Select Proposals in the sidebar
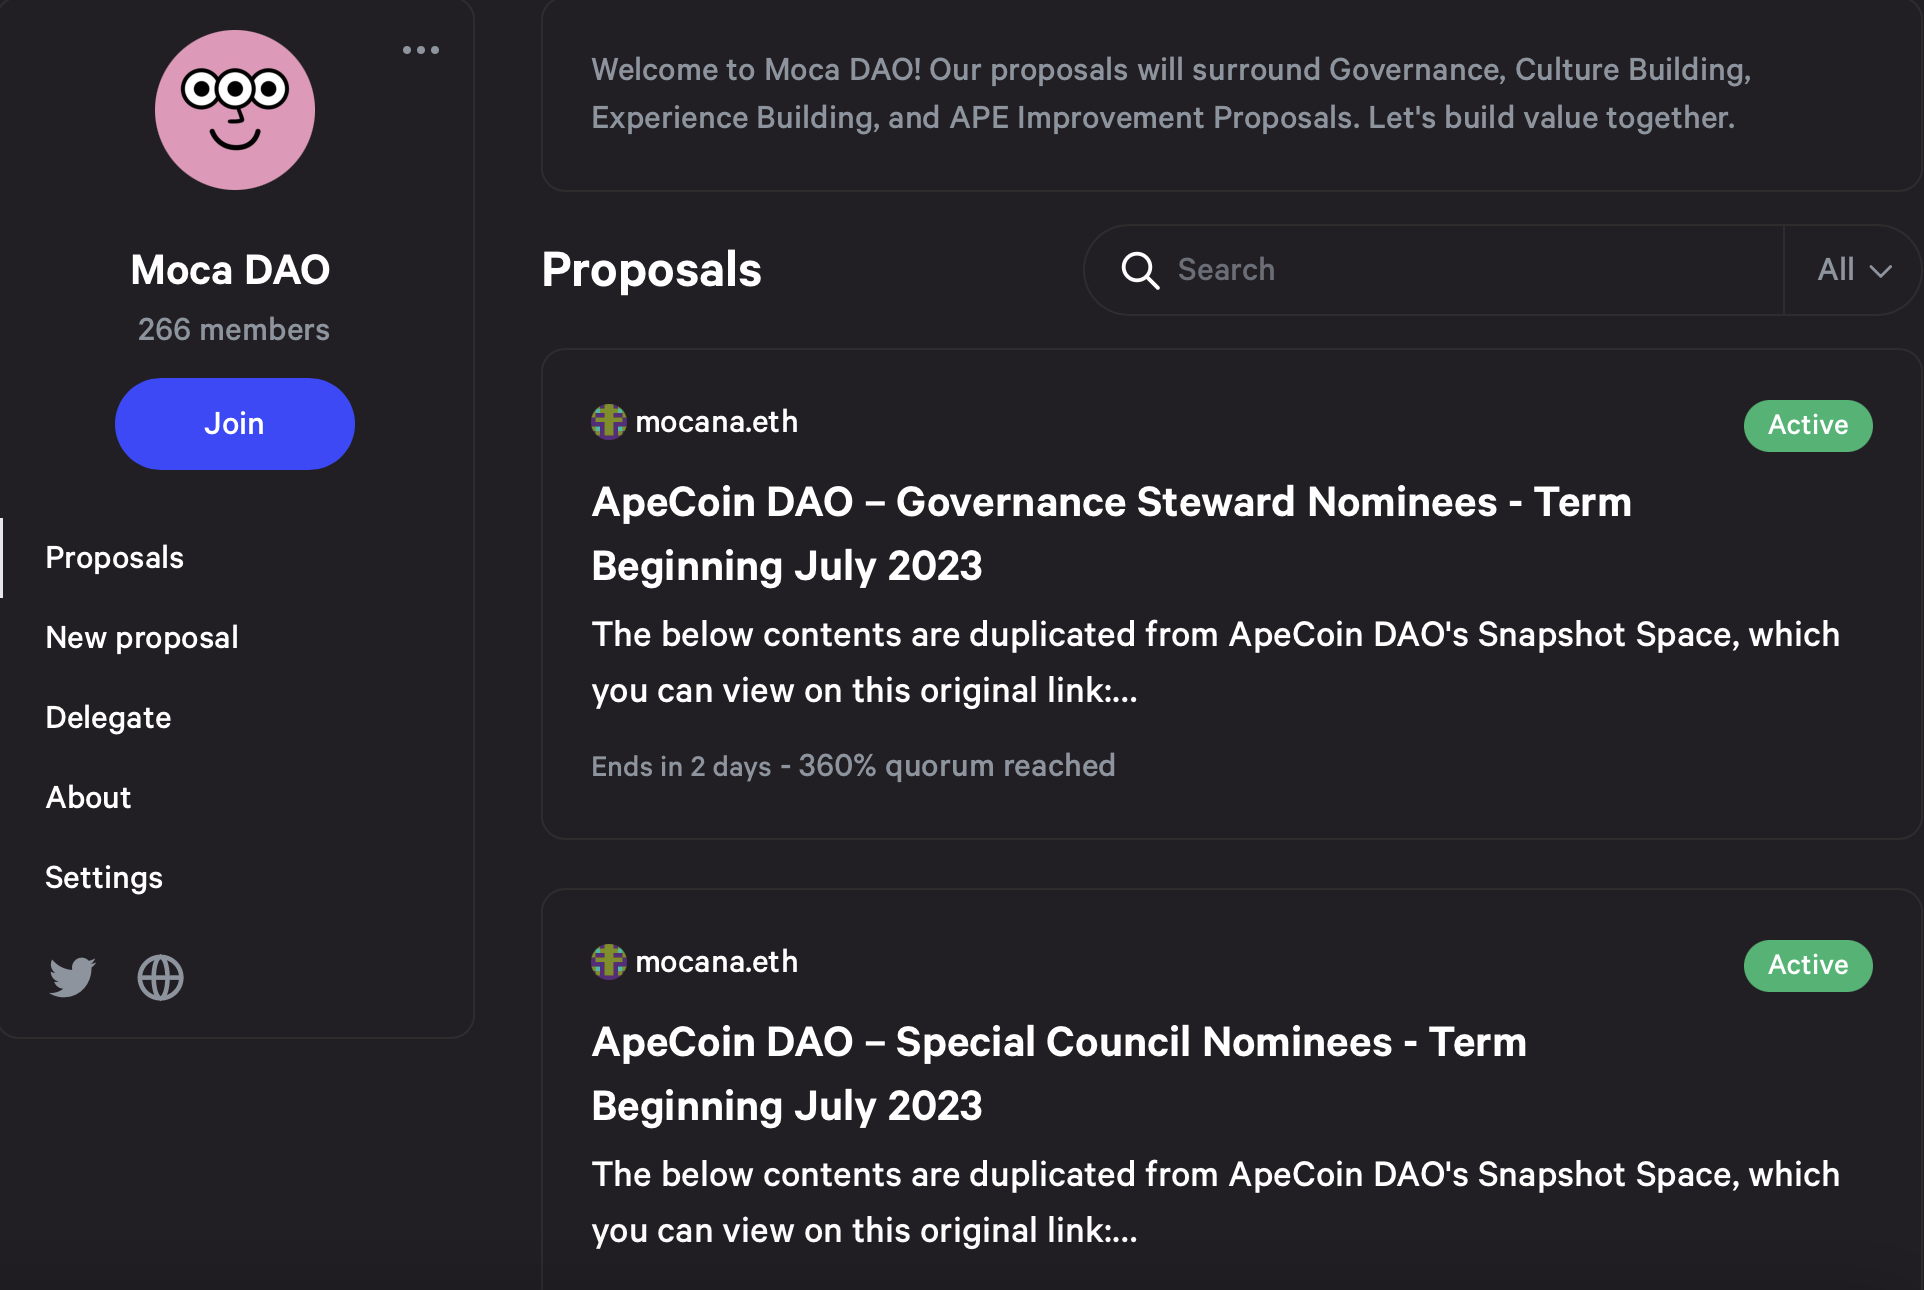 tap(114, 557)
